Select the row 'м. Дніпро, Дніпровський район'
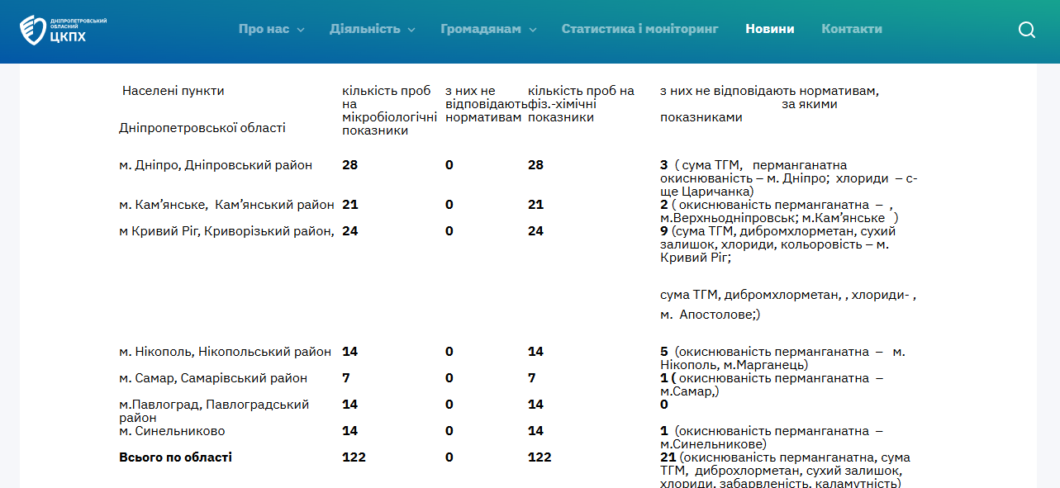Screen dimensions: 1060x488 (x=216, y=165)
